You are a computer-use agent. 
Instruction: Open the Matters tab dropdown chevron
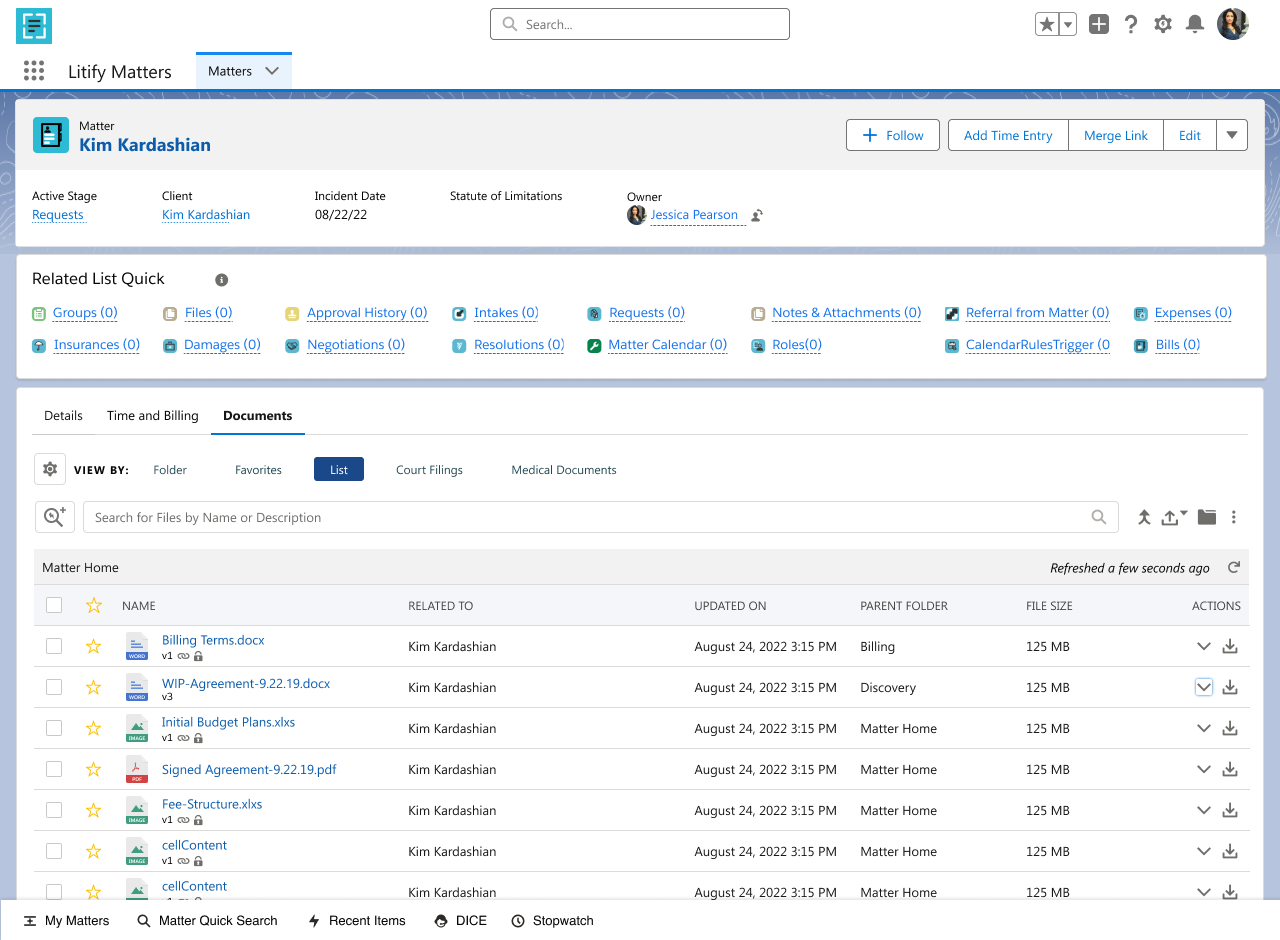tap(272, 71)
